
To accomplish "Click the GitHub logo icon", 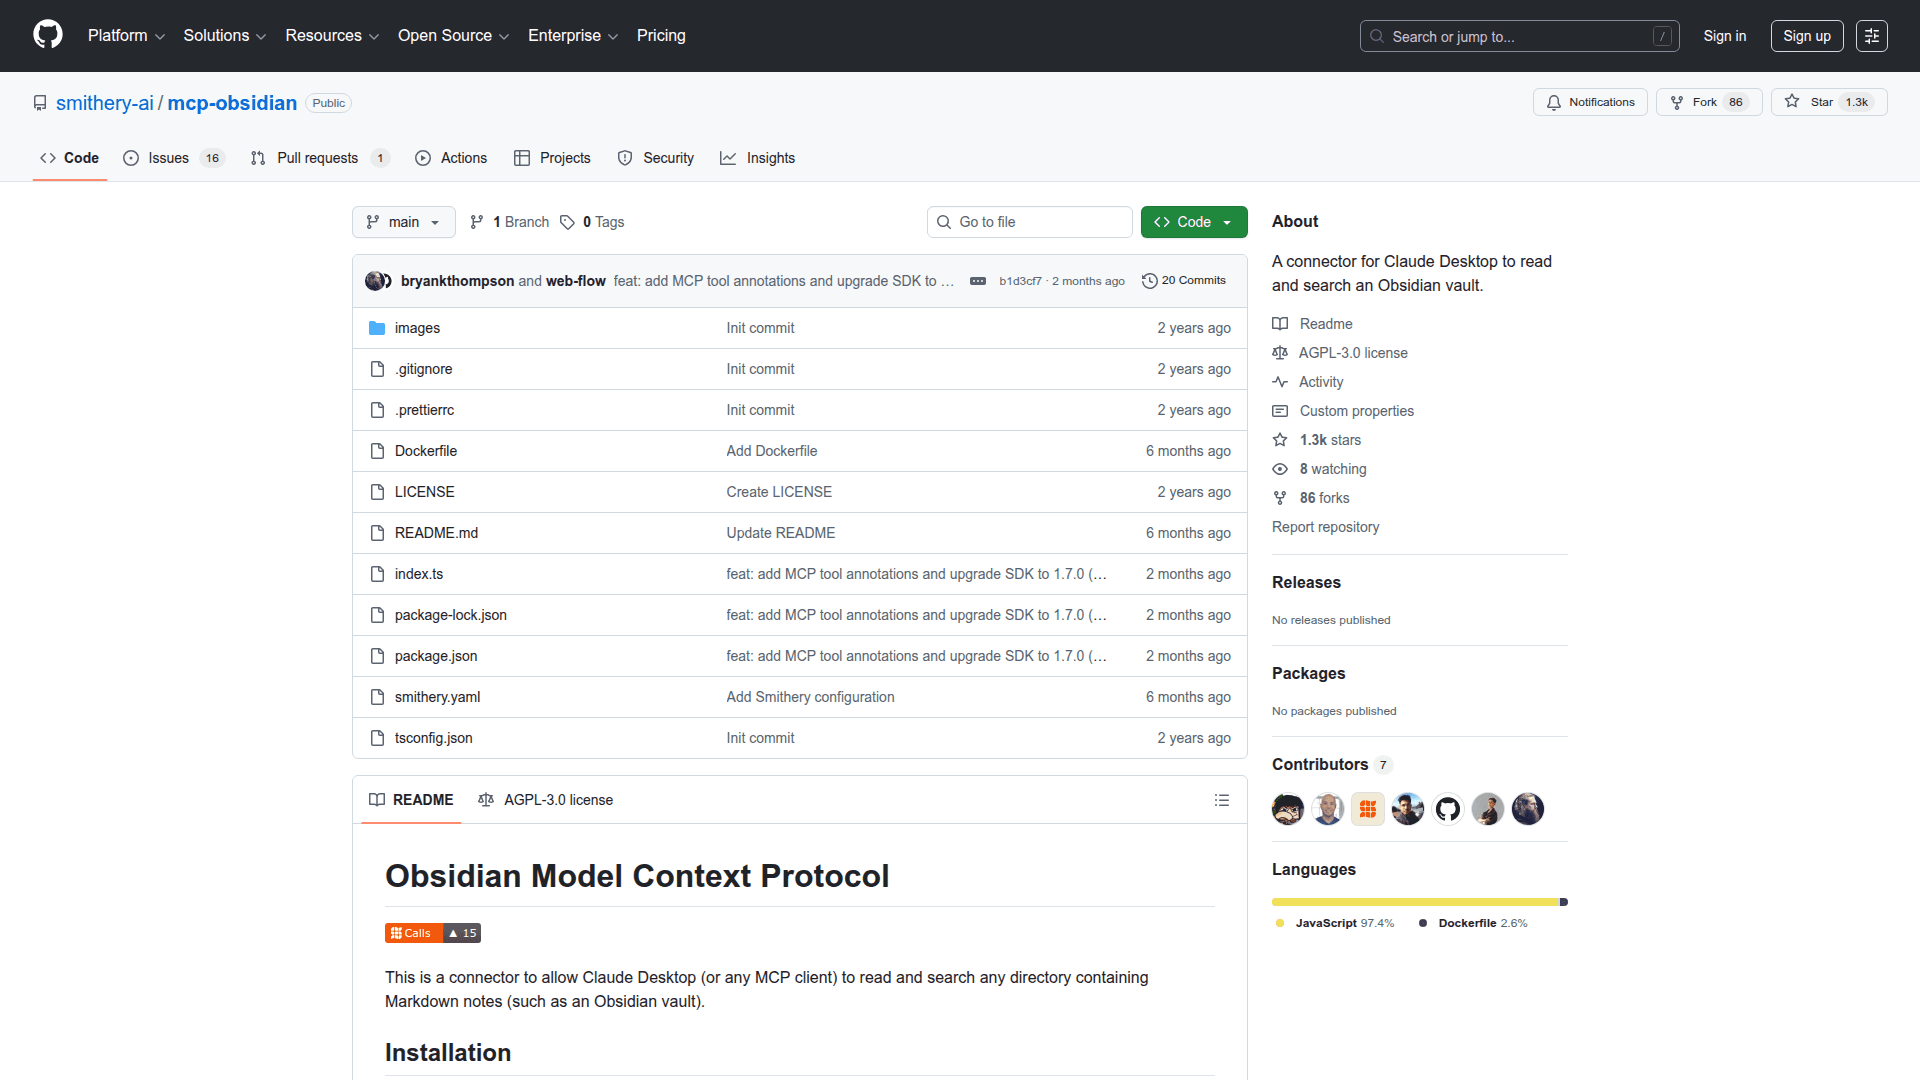I will (47, 35).
